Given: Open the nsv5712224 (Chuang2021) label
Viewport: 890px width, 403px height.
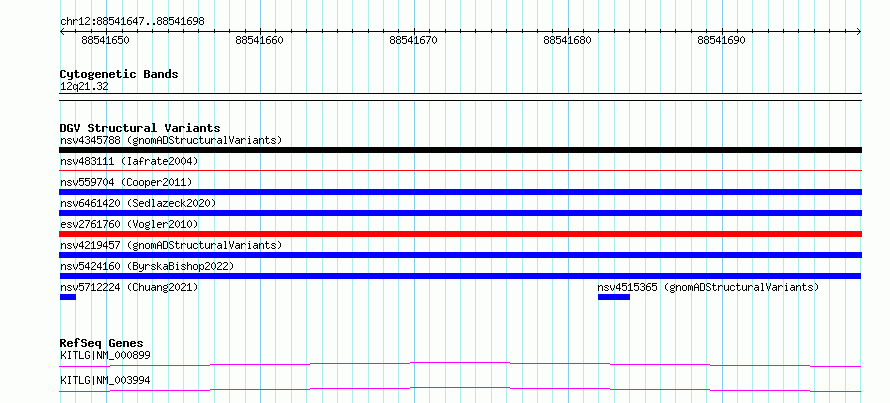Looking at the screenshot, I should point(129,287).
